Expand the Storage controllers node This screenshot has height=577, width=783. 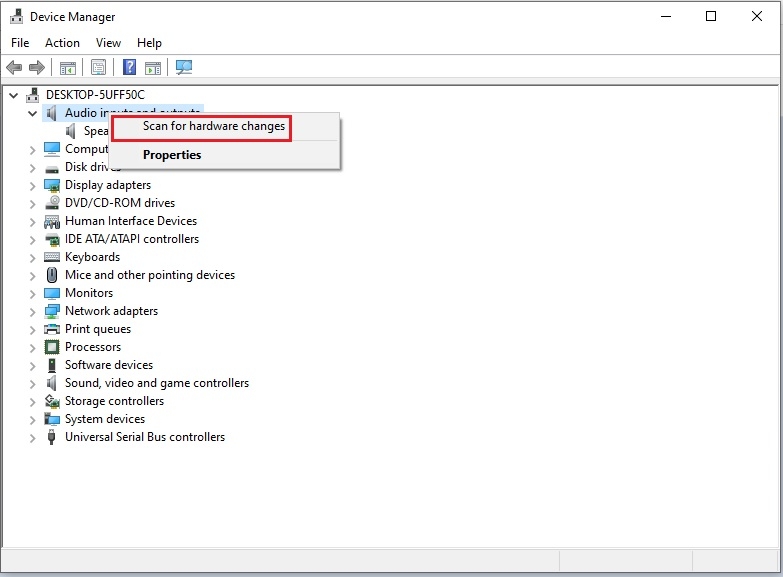click(x=32, y=402)
